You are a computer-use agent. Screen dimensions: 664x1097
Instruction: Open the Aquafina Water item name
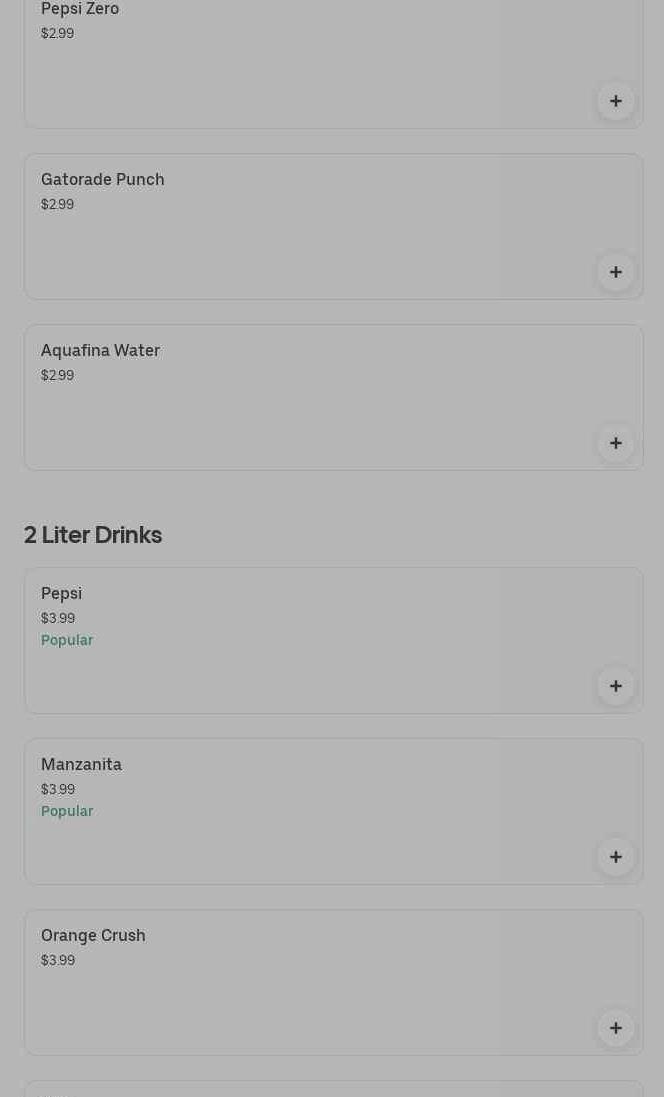point(100,350)
